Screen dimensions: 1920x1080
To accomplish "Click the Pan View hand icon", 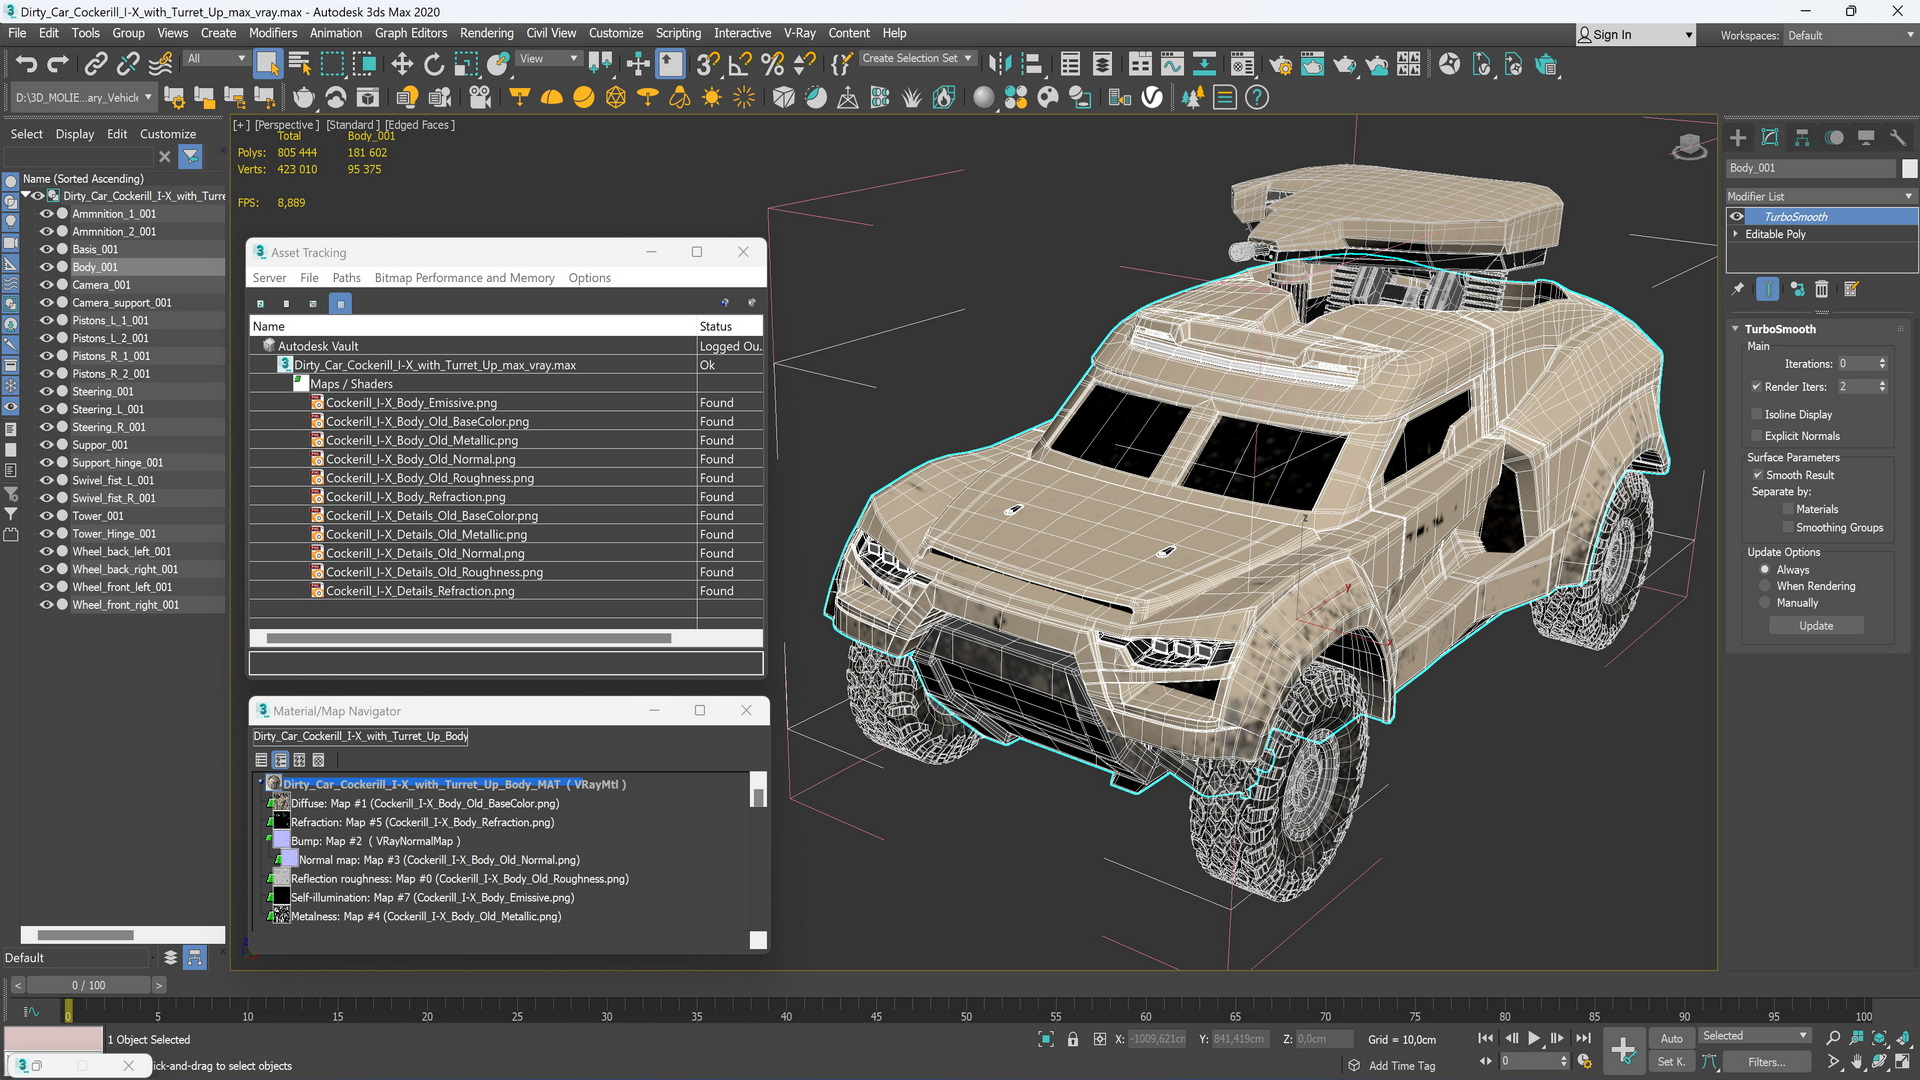I will pyautogui.click(x=1856, y=1062).
